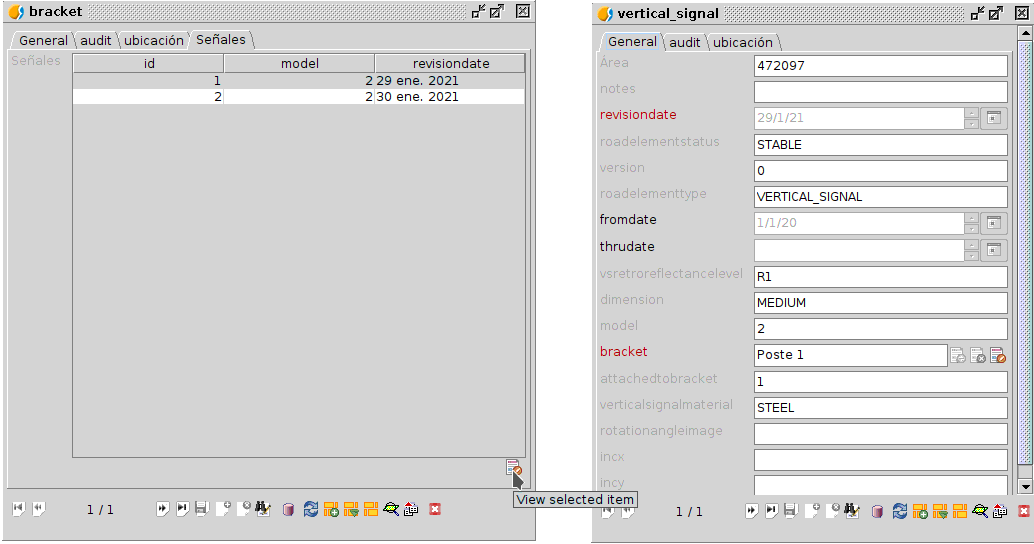The height and width of the screenshot is (544, 1034).
Task: Open calendar picker for thrudate
Action: point(994,250)
